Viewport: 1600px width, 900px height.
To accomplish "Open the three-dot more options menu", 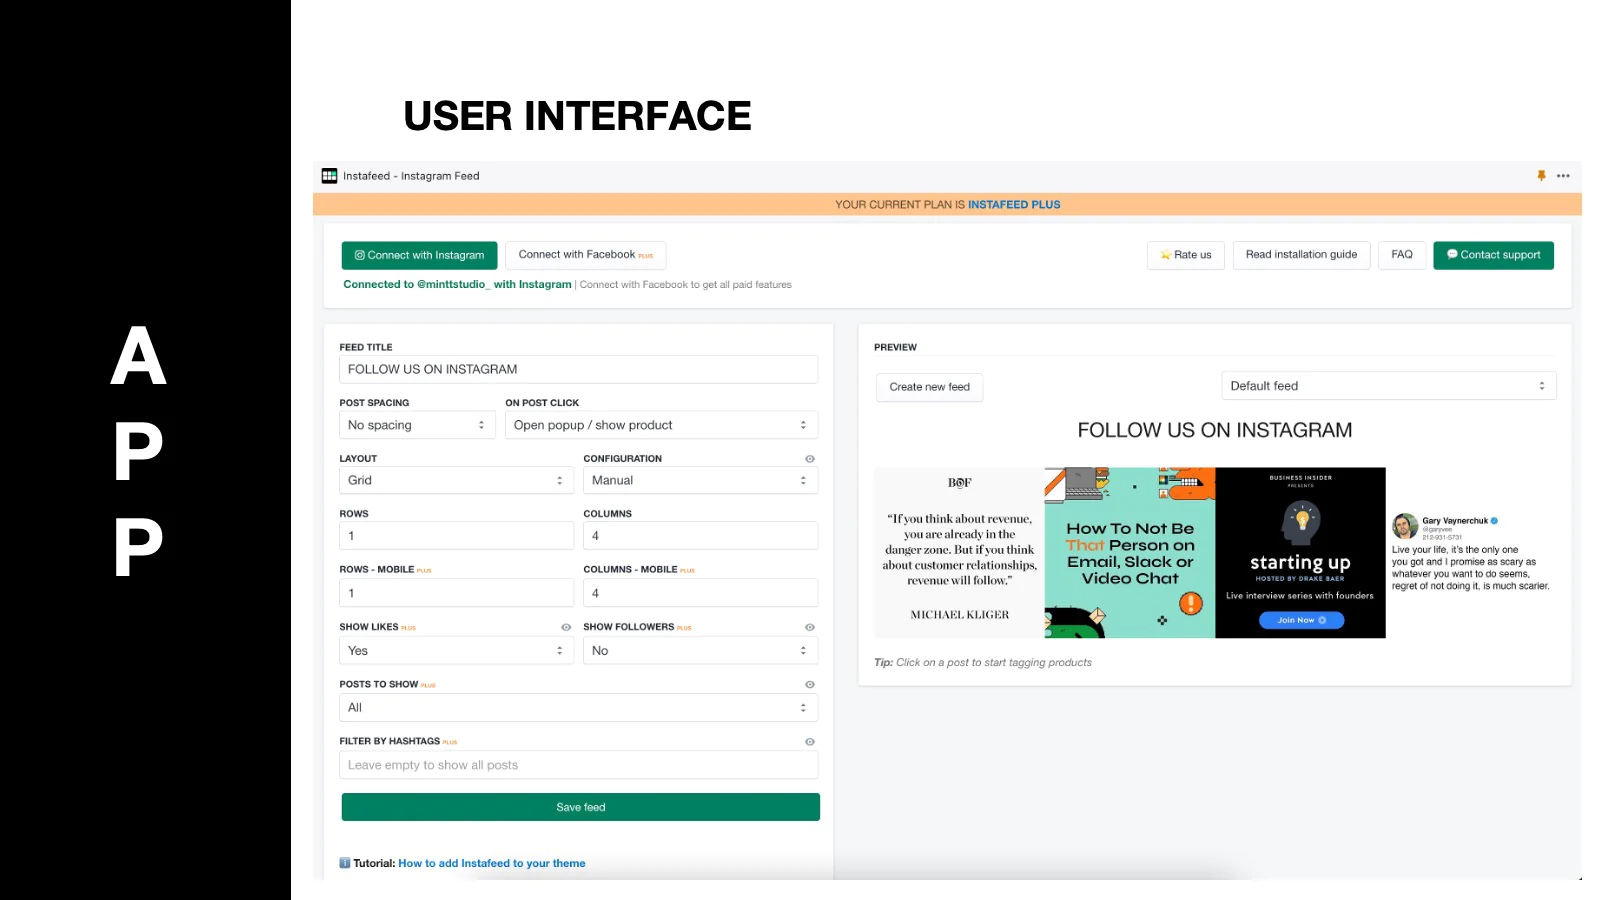I will pos(1563,176).
